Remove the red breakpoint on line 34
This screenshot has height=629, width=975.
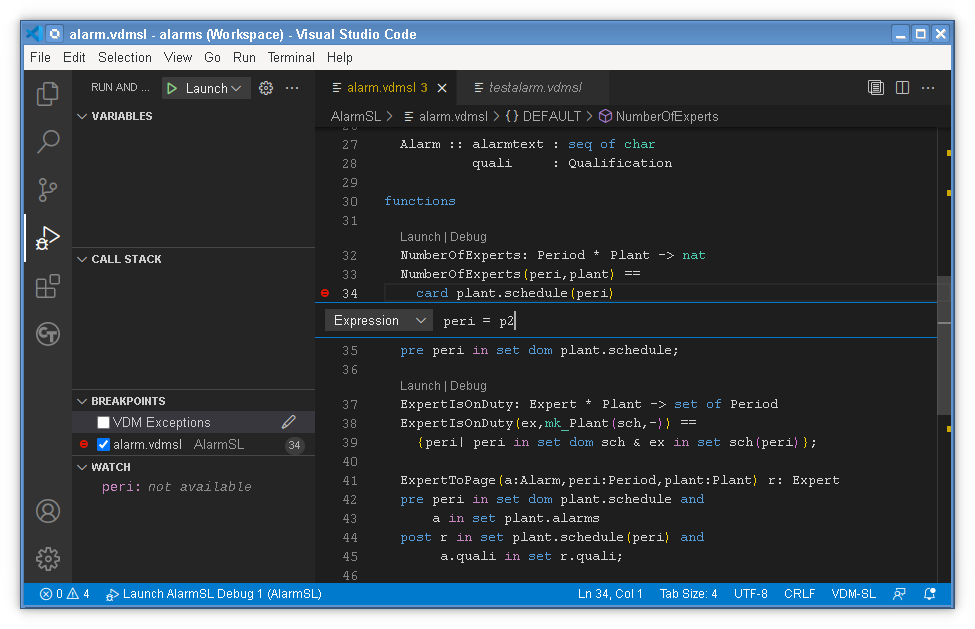(325, 293)
